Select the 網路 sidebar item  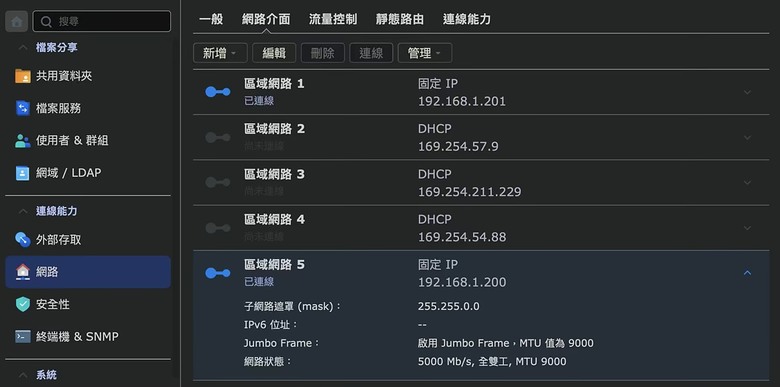coord(88,272)
